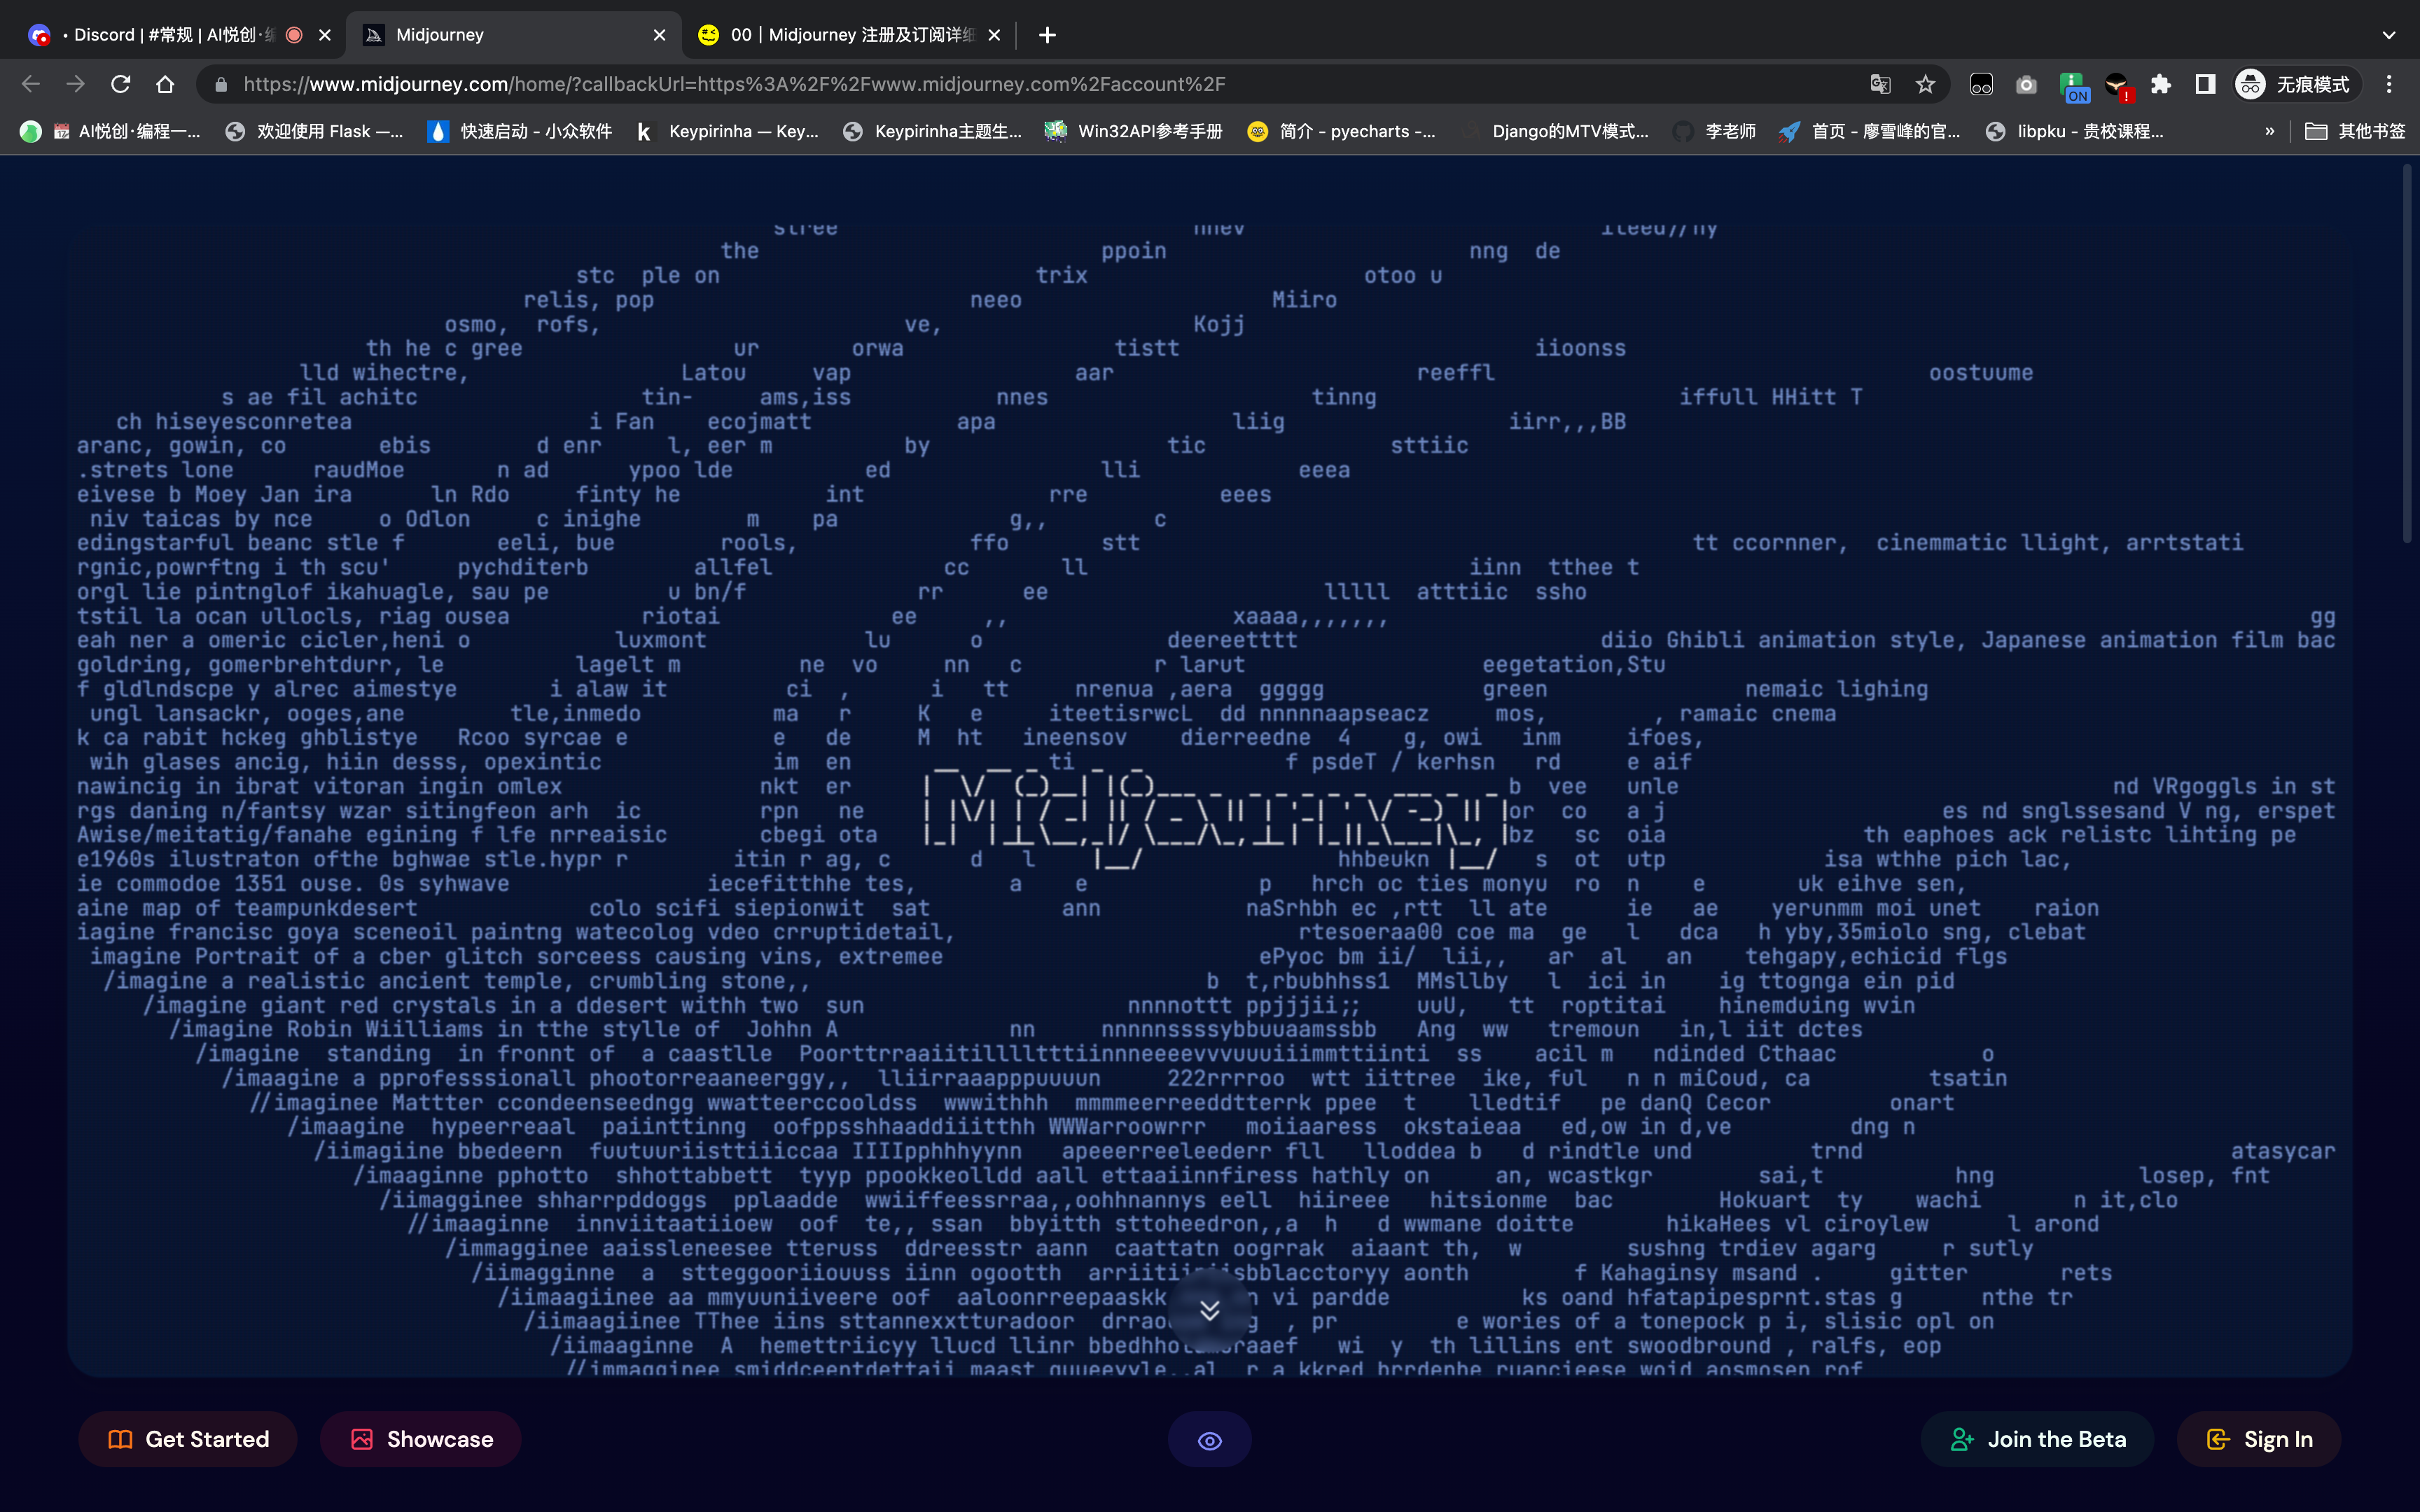Open the 简介 - pyecharts bookmark
Viewport: 2420px width, 1512px height.
coord(1341,131)
